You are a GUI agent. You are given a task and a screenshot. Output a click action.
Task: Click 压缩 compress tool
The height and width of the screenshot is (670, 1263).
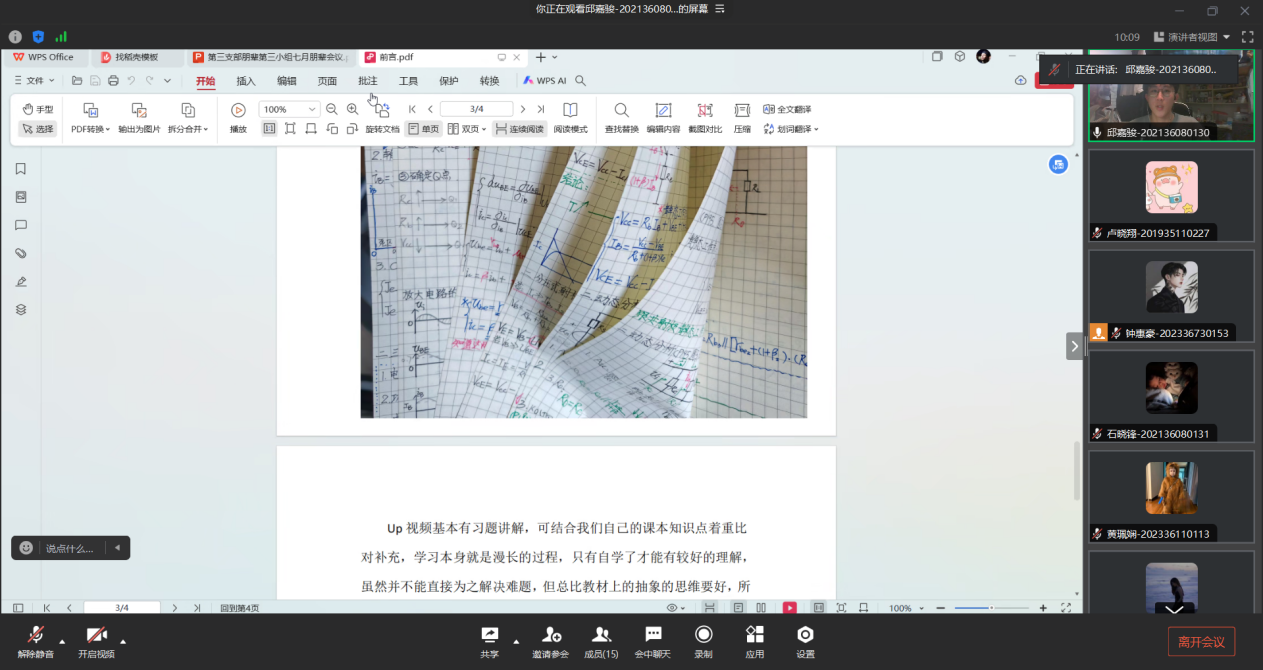click(742, 118)
